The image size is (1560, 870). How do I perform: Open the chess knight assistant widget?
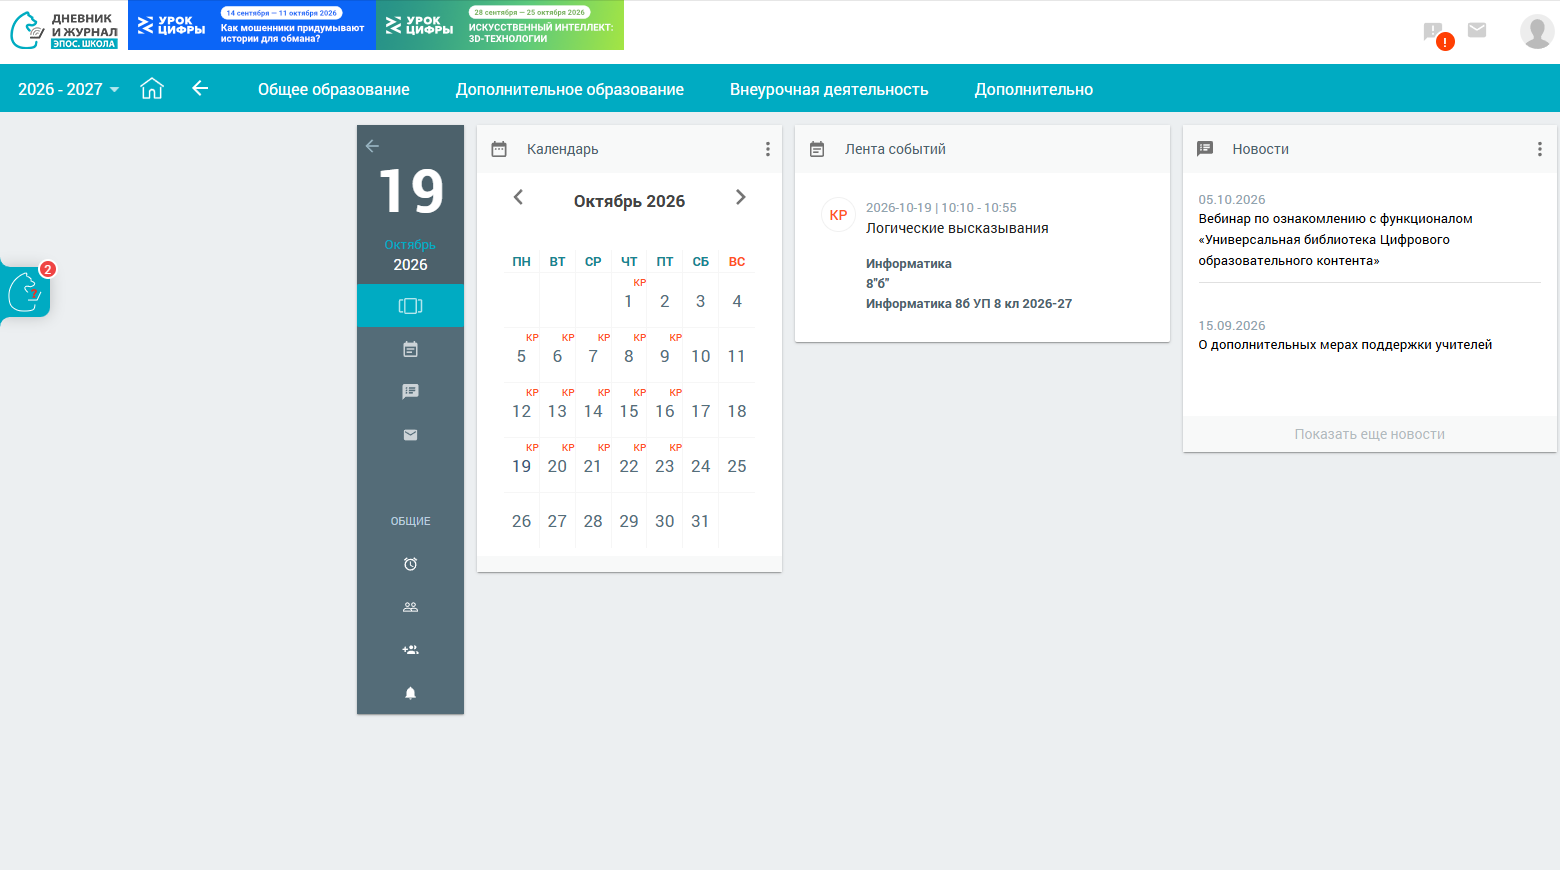click(26, 292)
